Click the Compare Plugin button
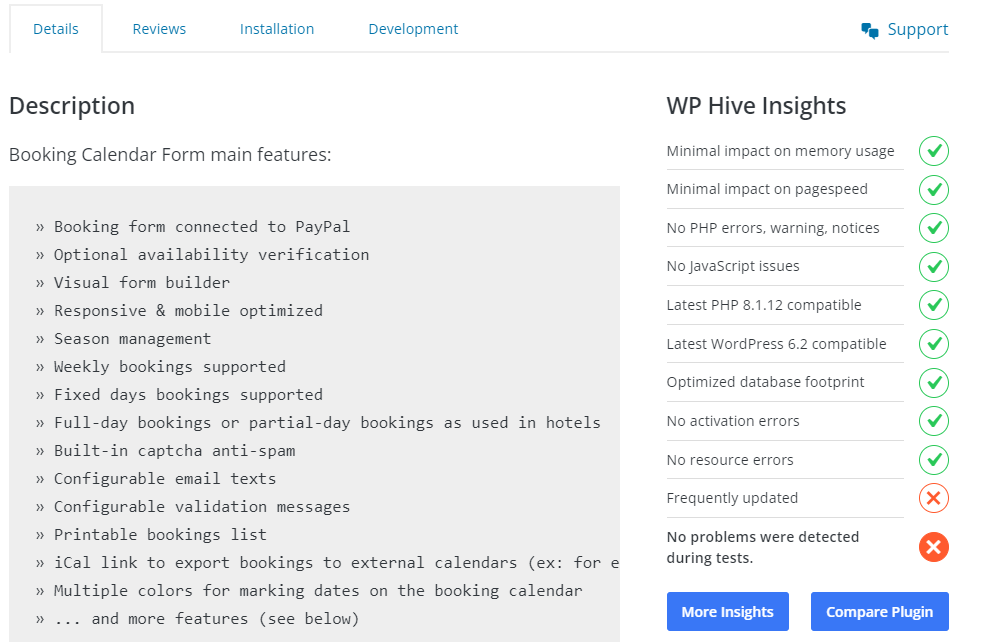This screenshot has width=981, height=642. [x=880, y=611]
